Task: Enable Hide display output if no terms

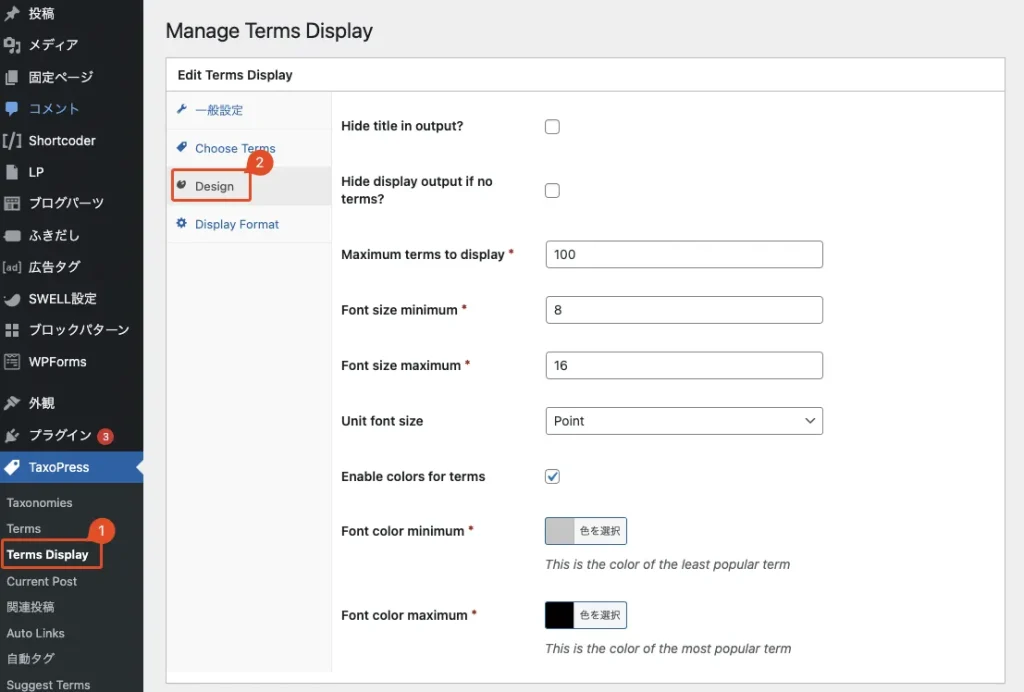Action: coord(552,191)
